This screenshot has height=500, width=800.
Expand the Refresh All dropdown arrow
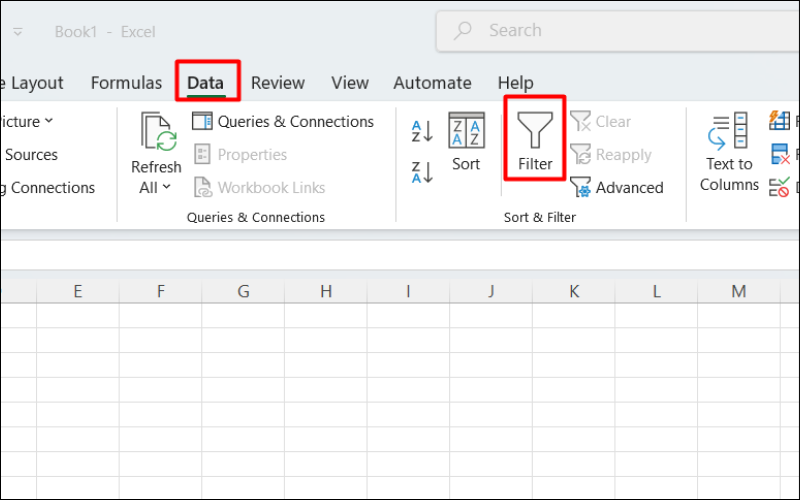click(x=166, y=187)
